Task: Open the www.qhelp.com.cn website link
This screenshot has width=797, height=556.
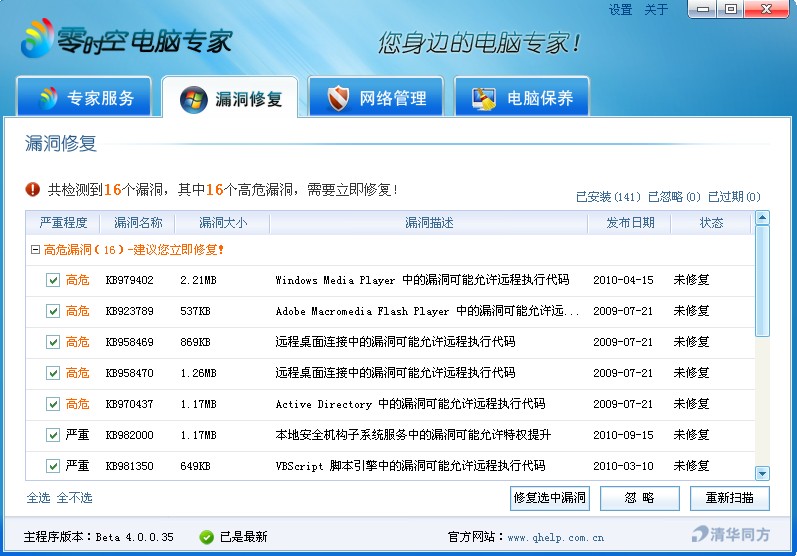Action: (556, 538)
